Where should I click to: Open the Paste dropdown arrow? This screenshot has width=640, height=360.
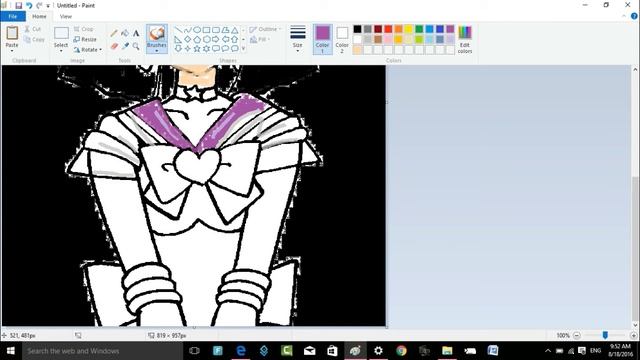tap(12, 51)
